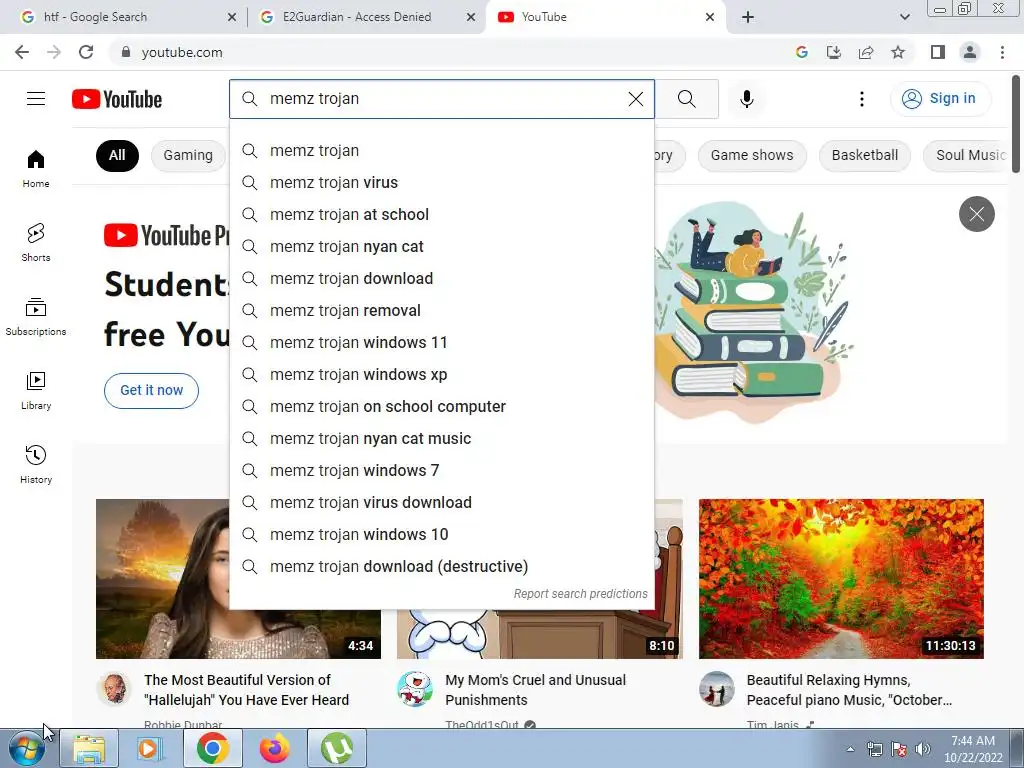Viewport: 1024px width, 768px height.
Task: Expand the tab search dropdown arrow
Action: coord(904,17)
